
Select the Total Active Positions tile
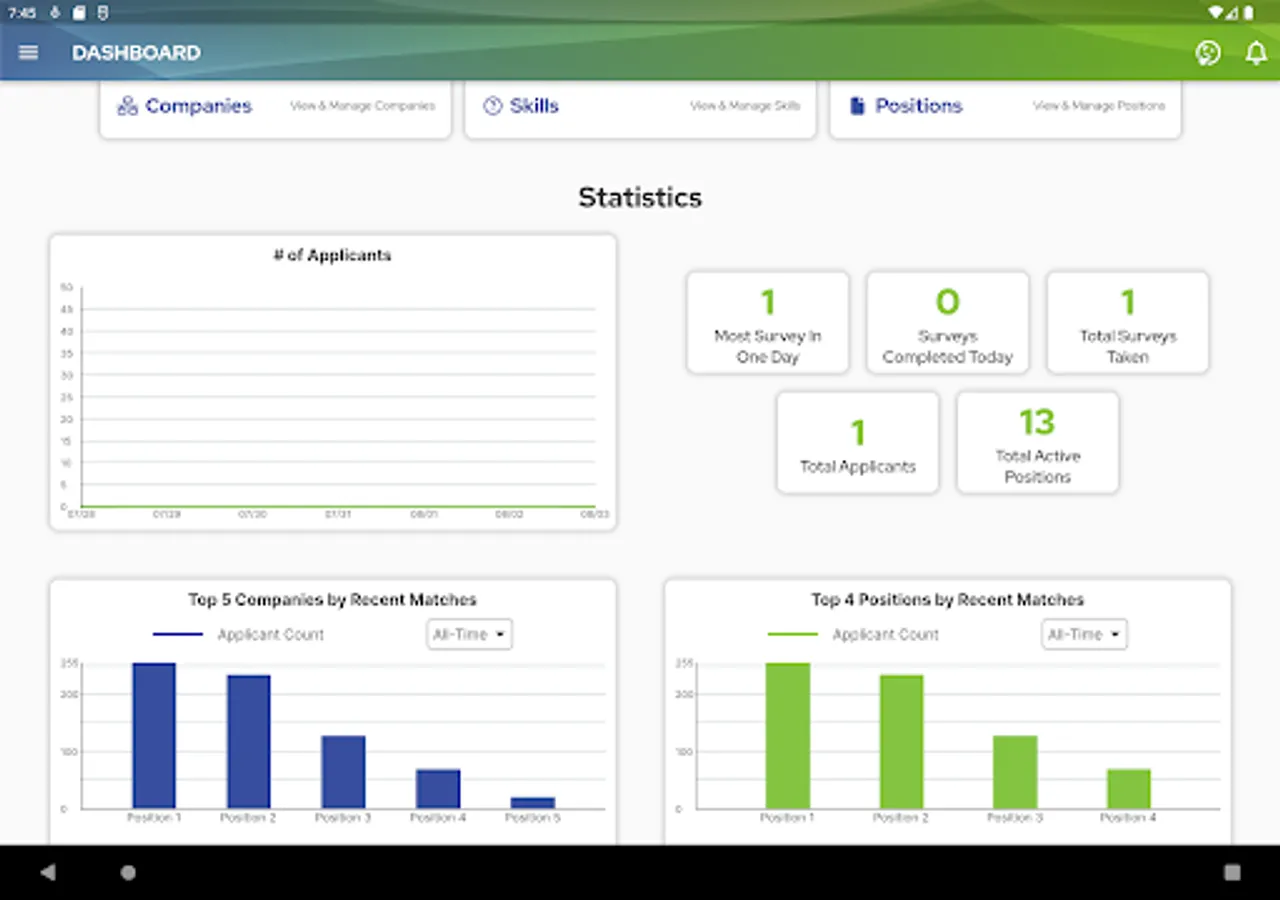click(x=1037, y=442)
